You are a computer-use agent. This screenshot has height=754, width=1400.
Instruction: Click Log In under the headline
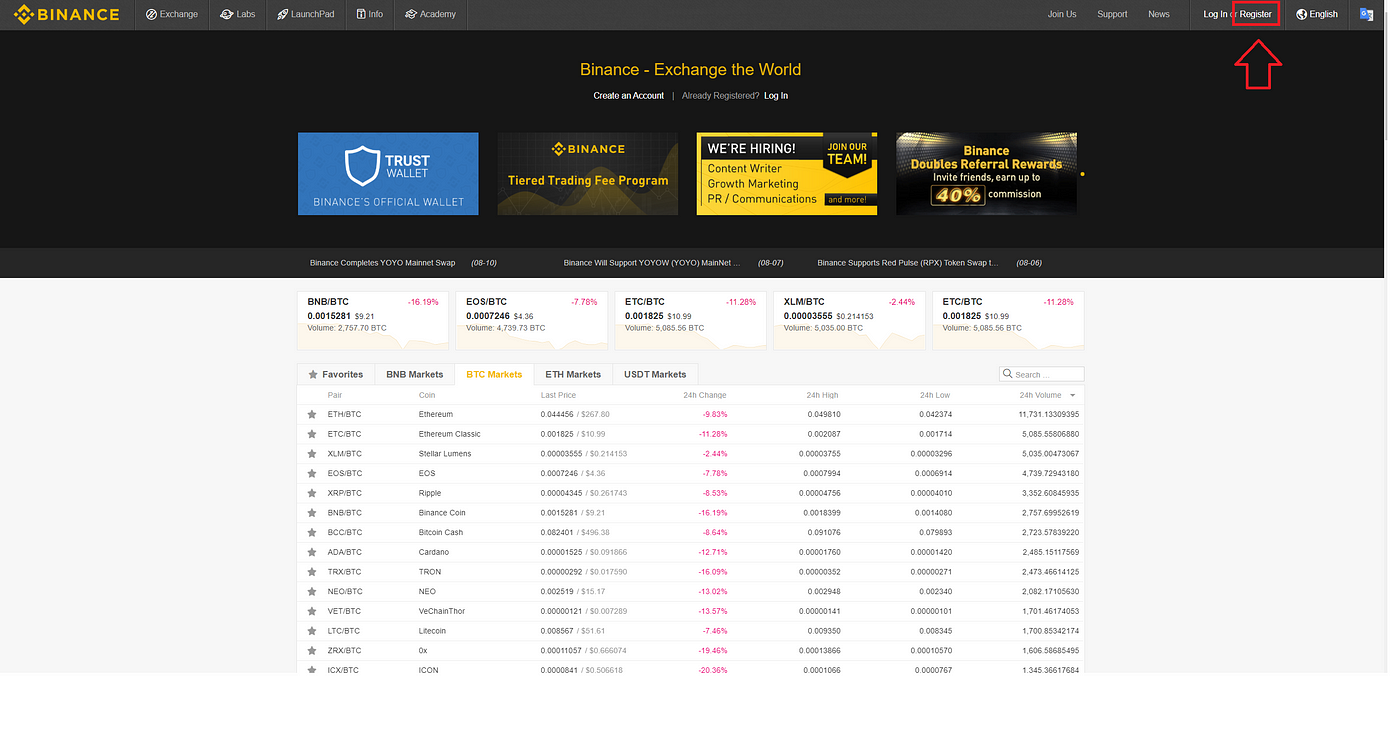click(x=776, y=96)
